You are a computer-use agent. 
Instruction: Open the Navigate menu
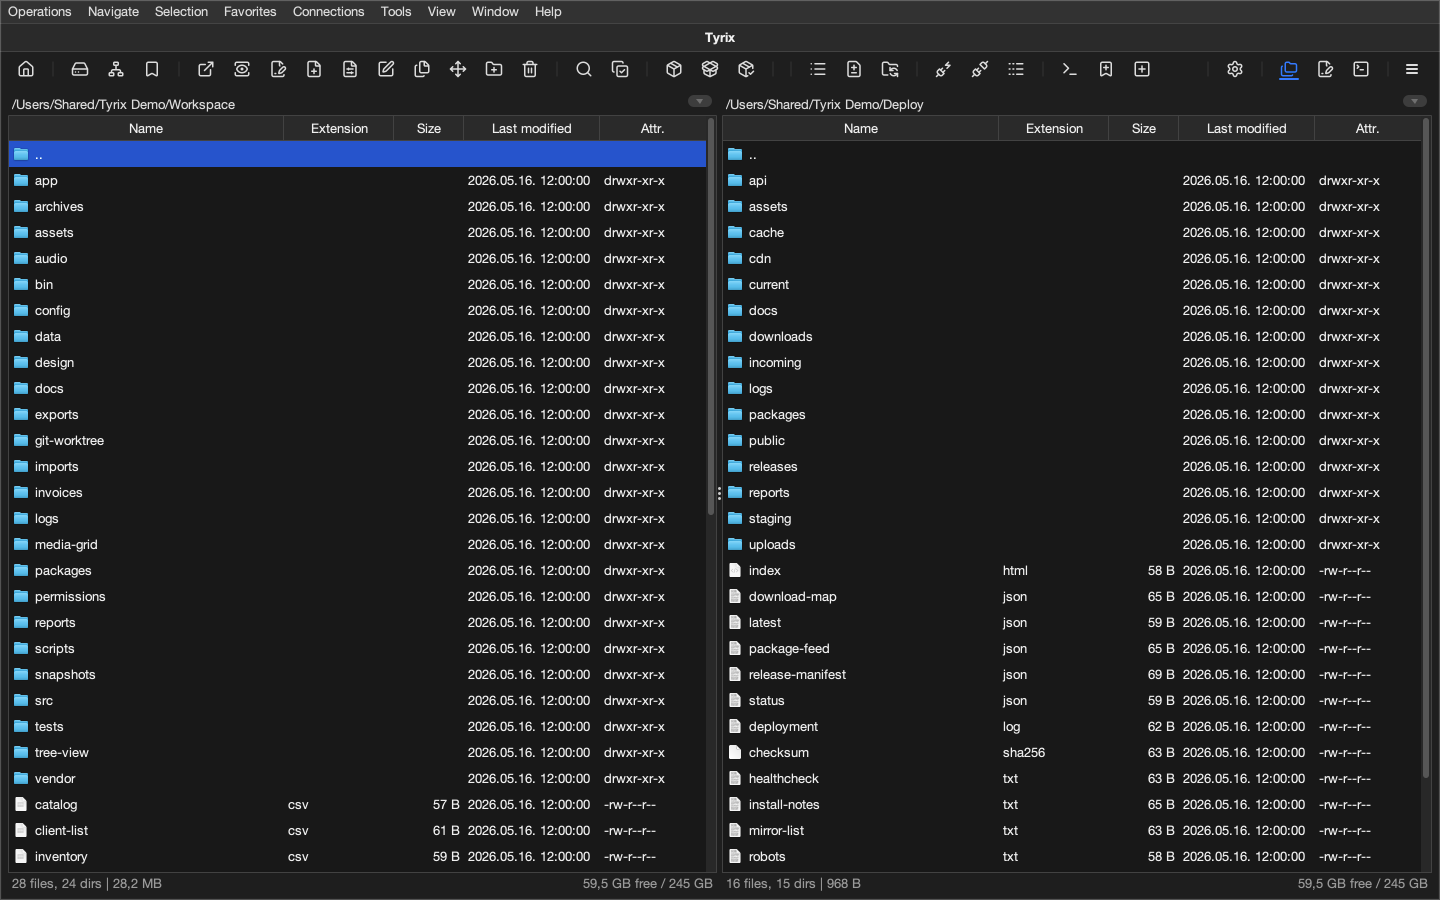(113, 12)
